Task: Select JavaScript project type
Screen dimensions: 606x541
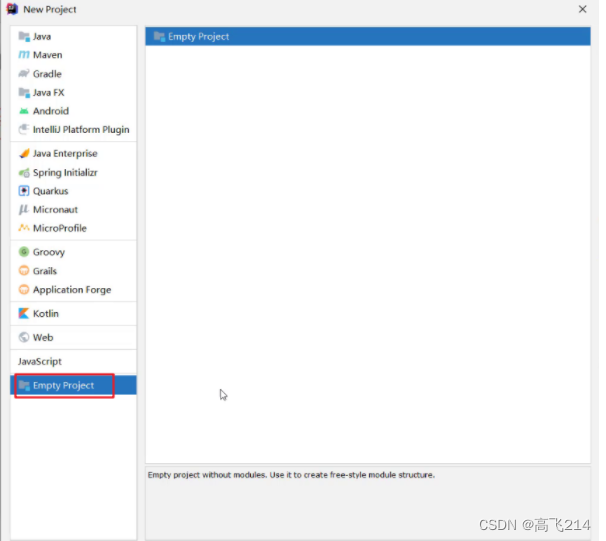Action: pos(40,361)
